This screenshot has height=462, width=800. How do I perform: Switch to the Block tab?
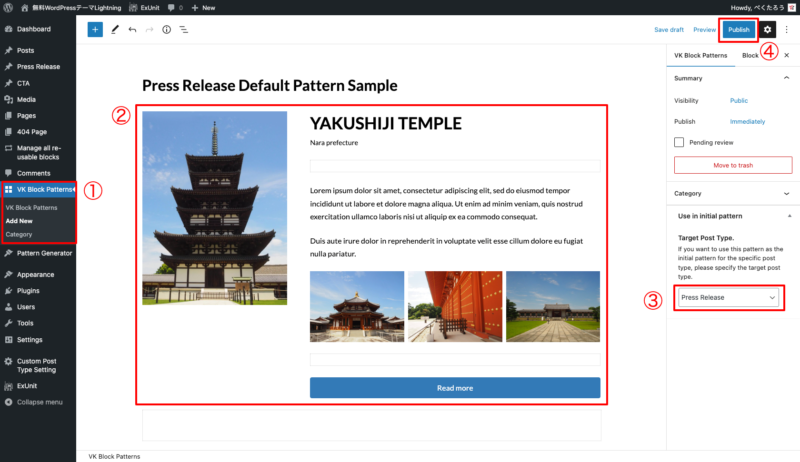(x=750, y=55)
